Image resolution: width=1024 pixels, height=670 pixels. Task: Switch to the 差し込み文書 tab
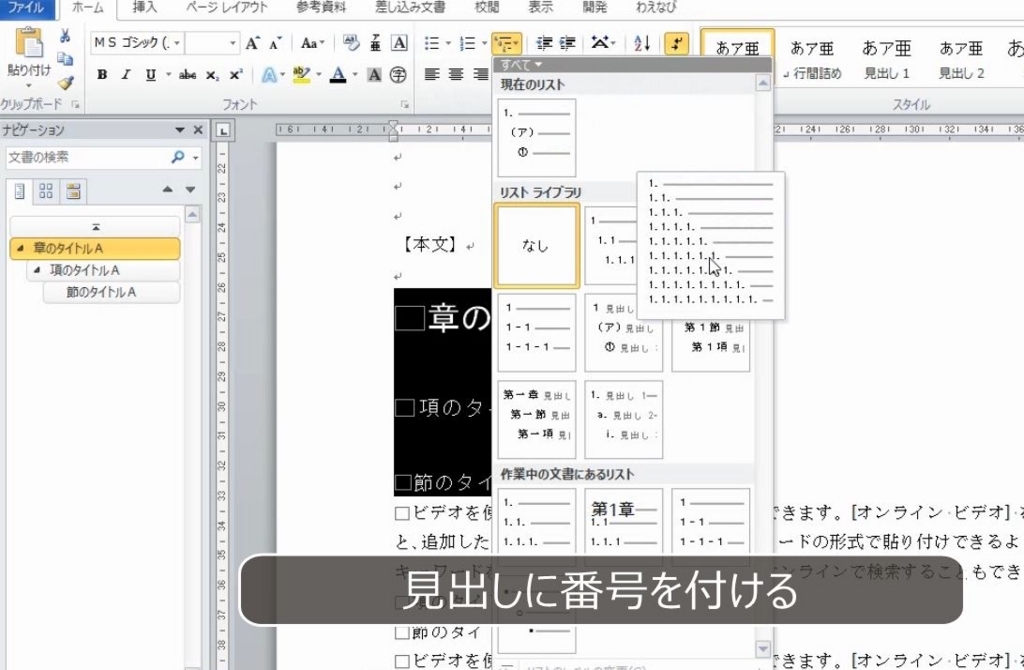coord(410,8)
